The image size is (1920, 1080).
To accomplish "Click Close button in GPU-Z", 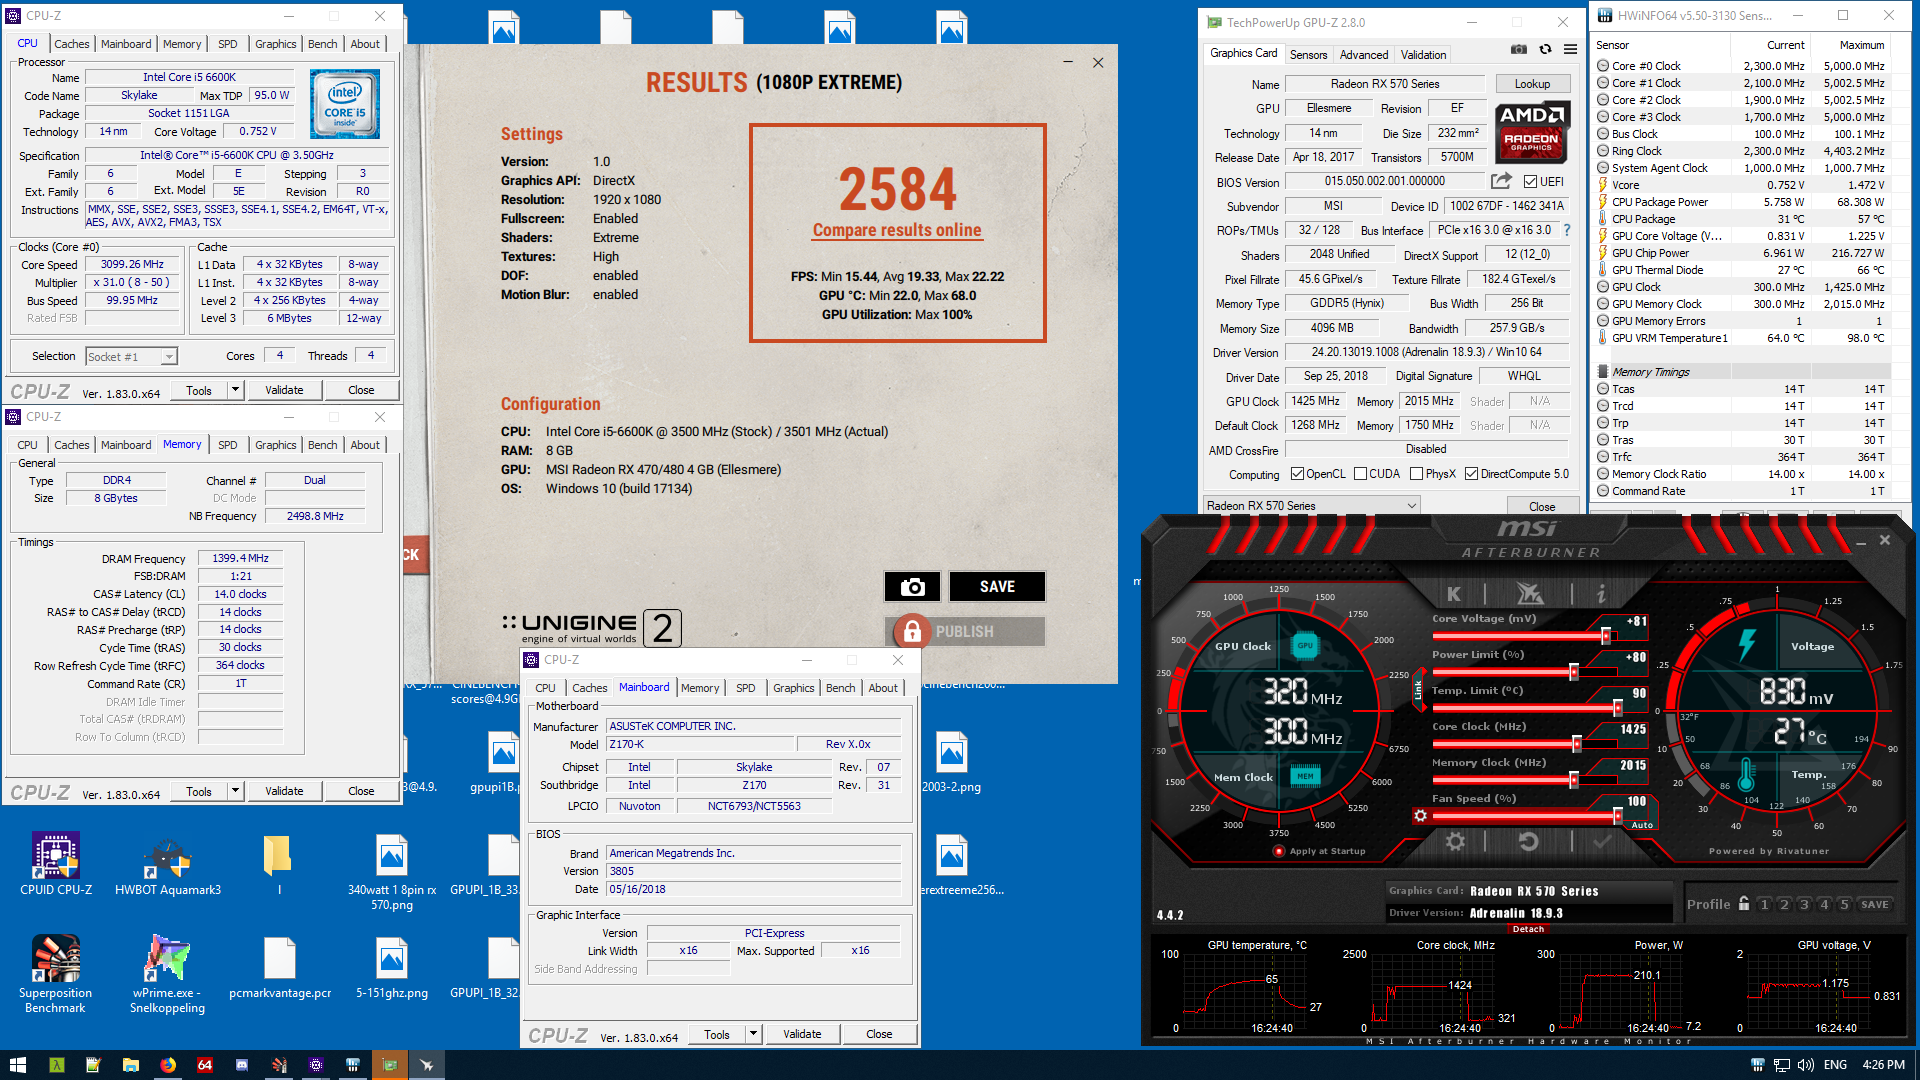I will pos(1541,506).
